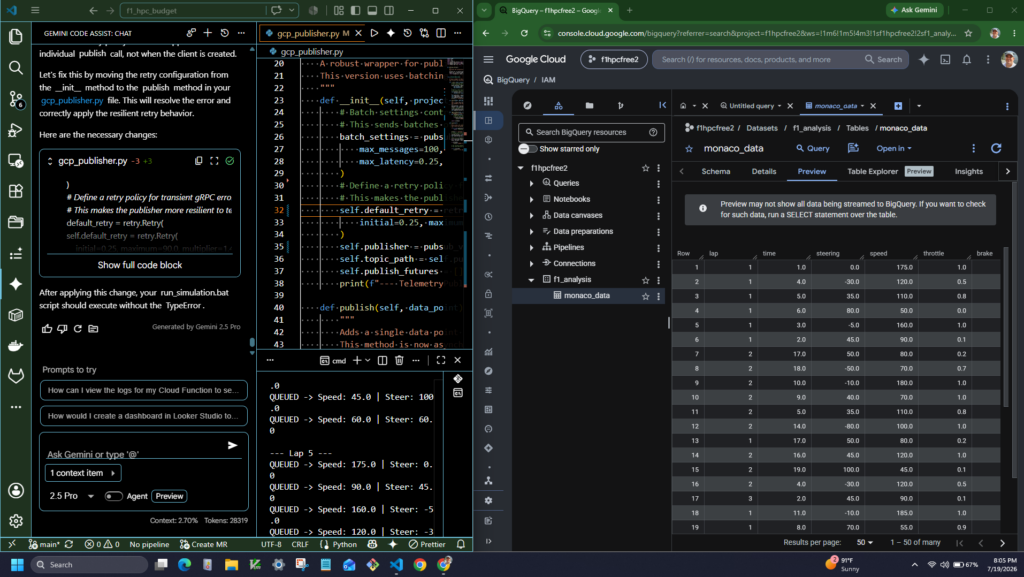Switch to the Insights tab

(968, 171)
